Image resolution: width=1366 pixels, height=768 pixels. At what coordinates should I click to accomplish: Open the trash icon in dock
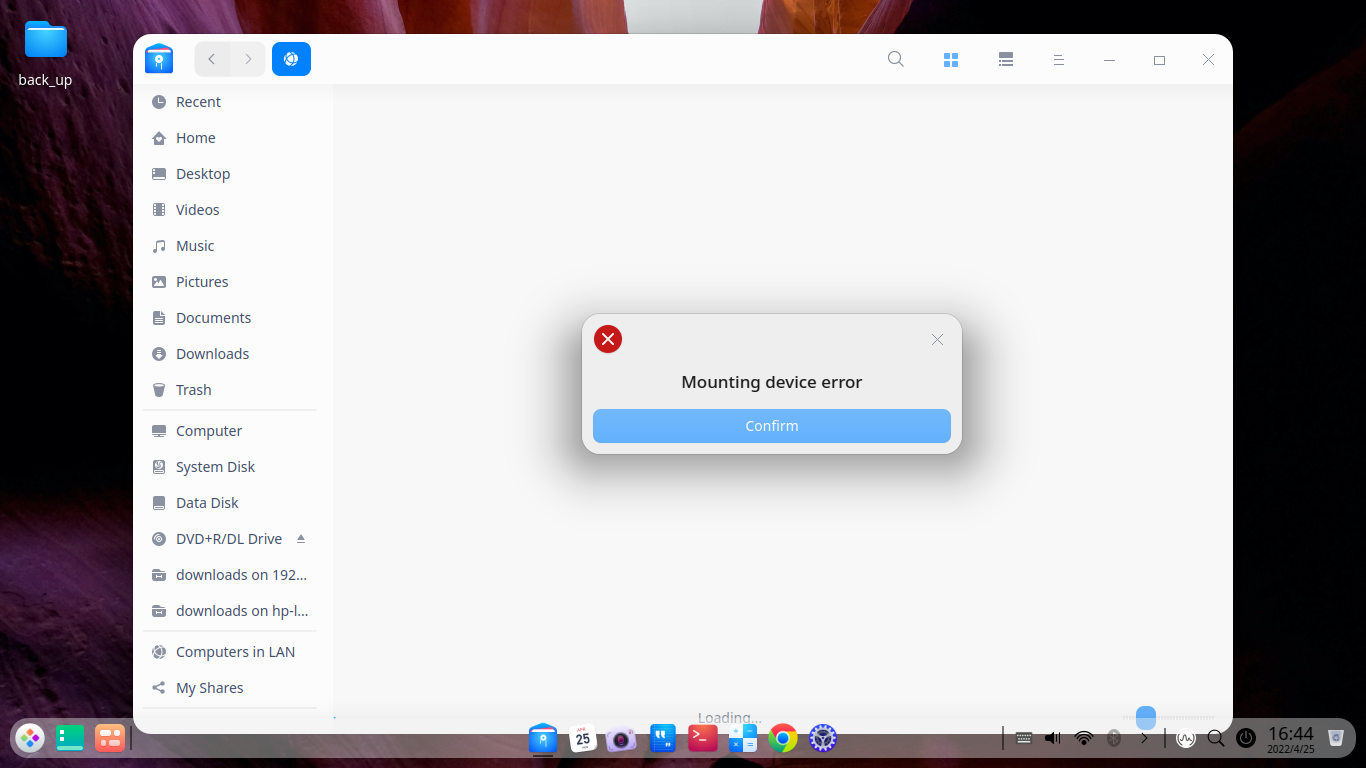tap(1336, 739)
